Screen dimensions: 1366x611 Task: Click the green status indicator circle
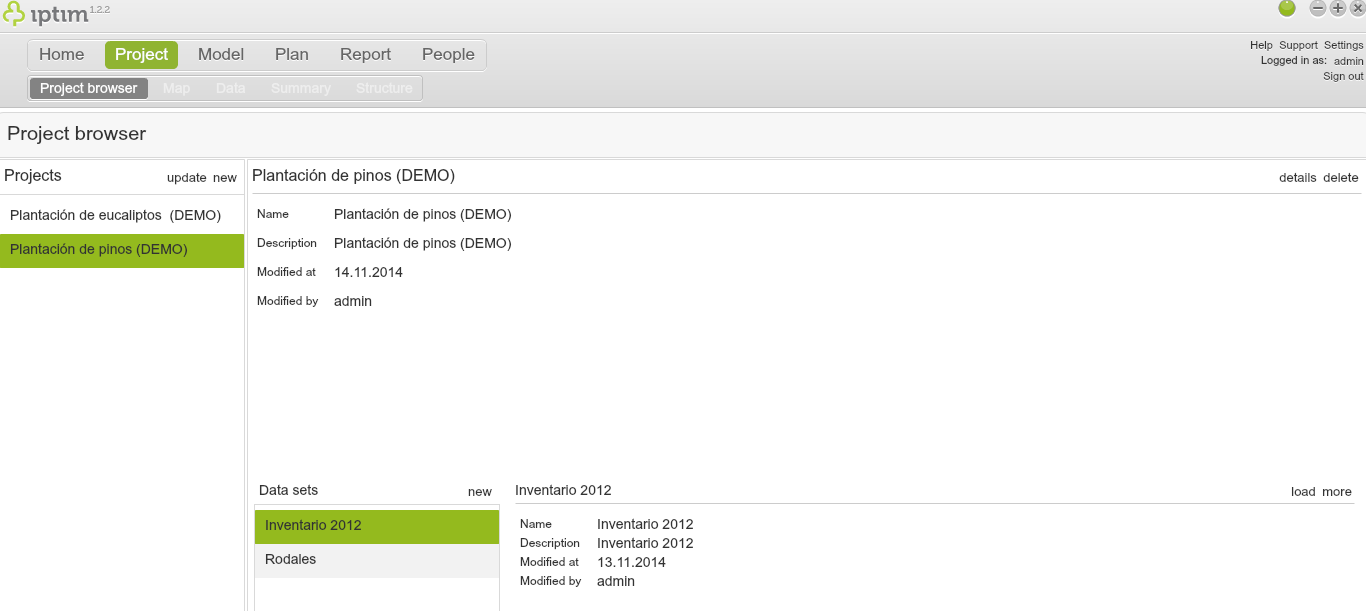point(1287,9)
